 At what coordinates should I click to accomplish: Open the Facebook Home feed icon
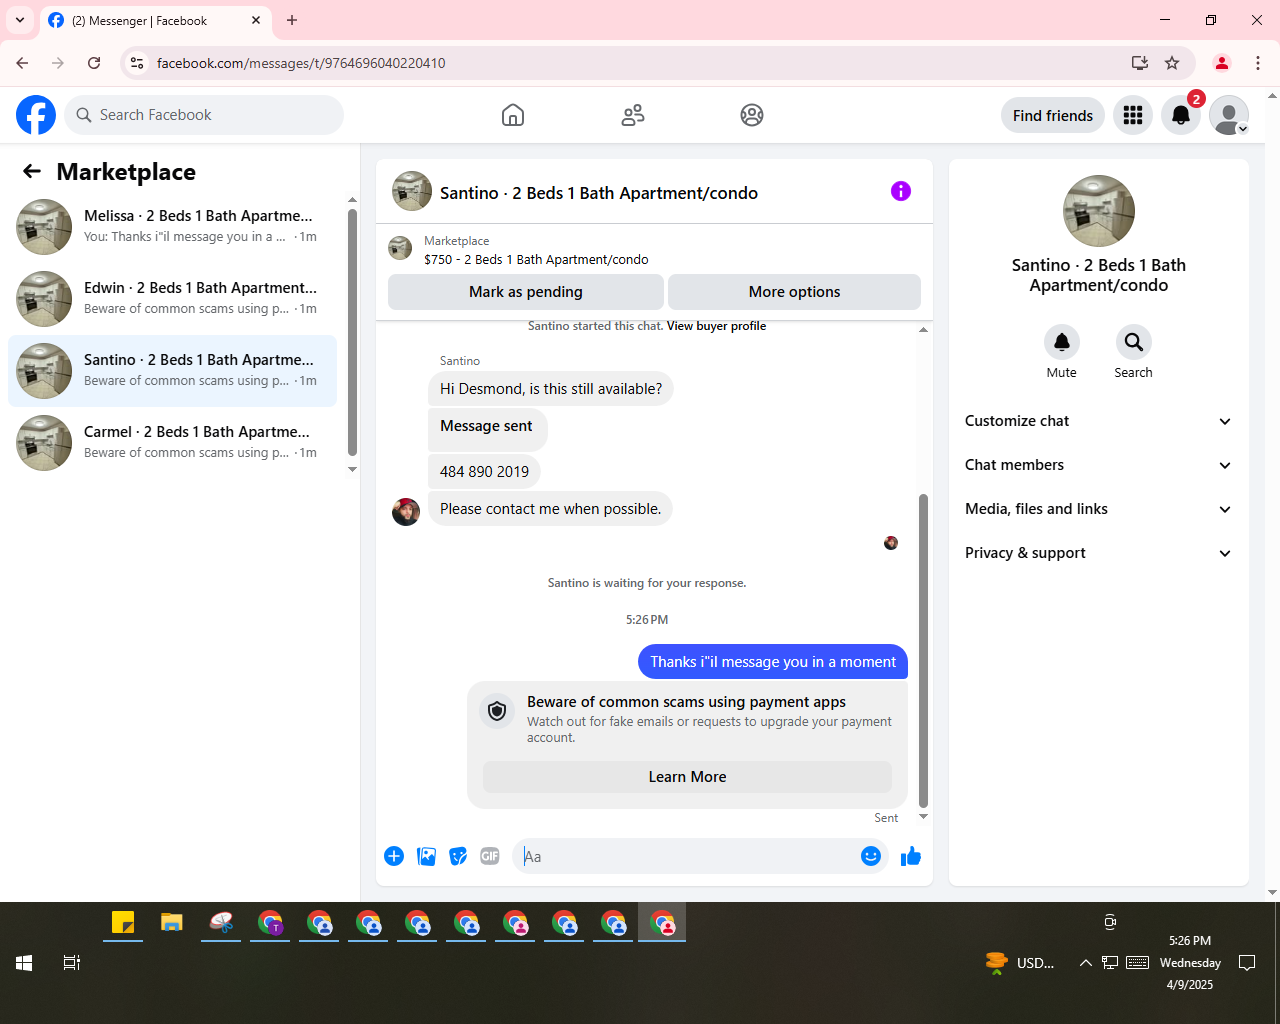[513, 115]
